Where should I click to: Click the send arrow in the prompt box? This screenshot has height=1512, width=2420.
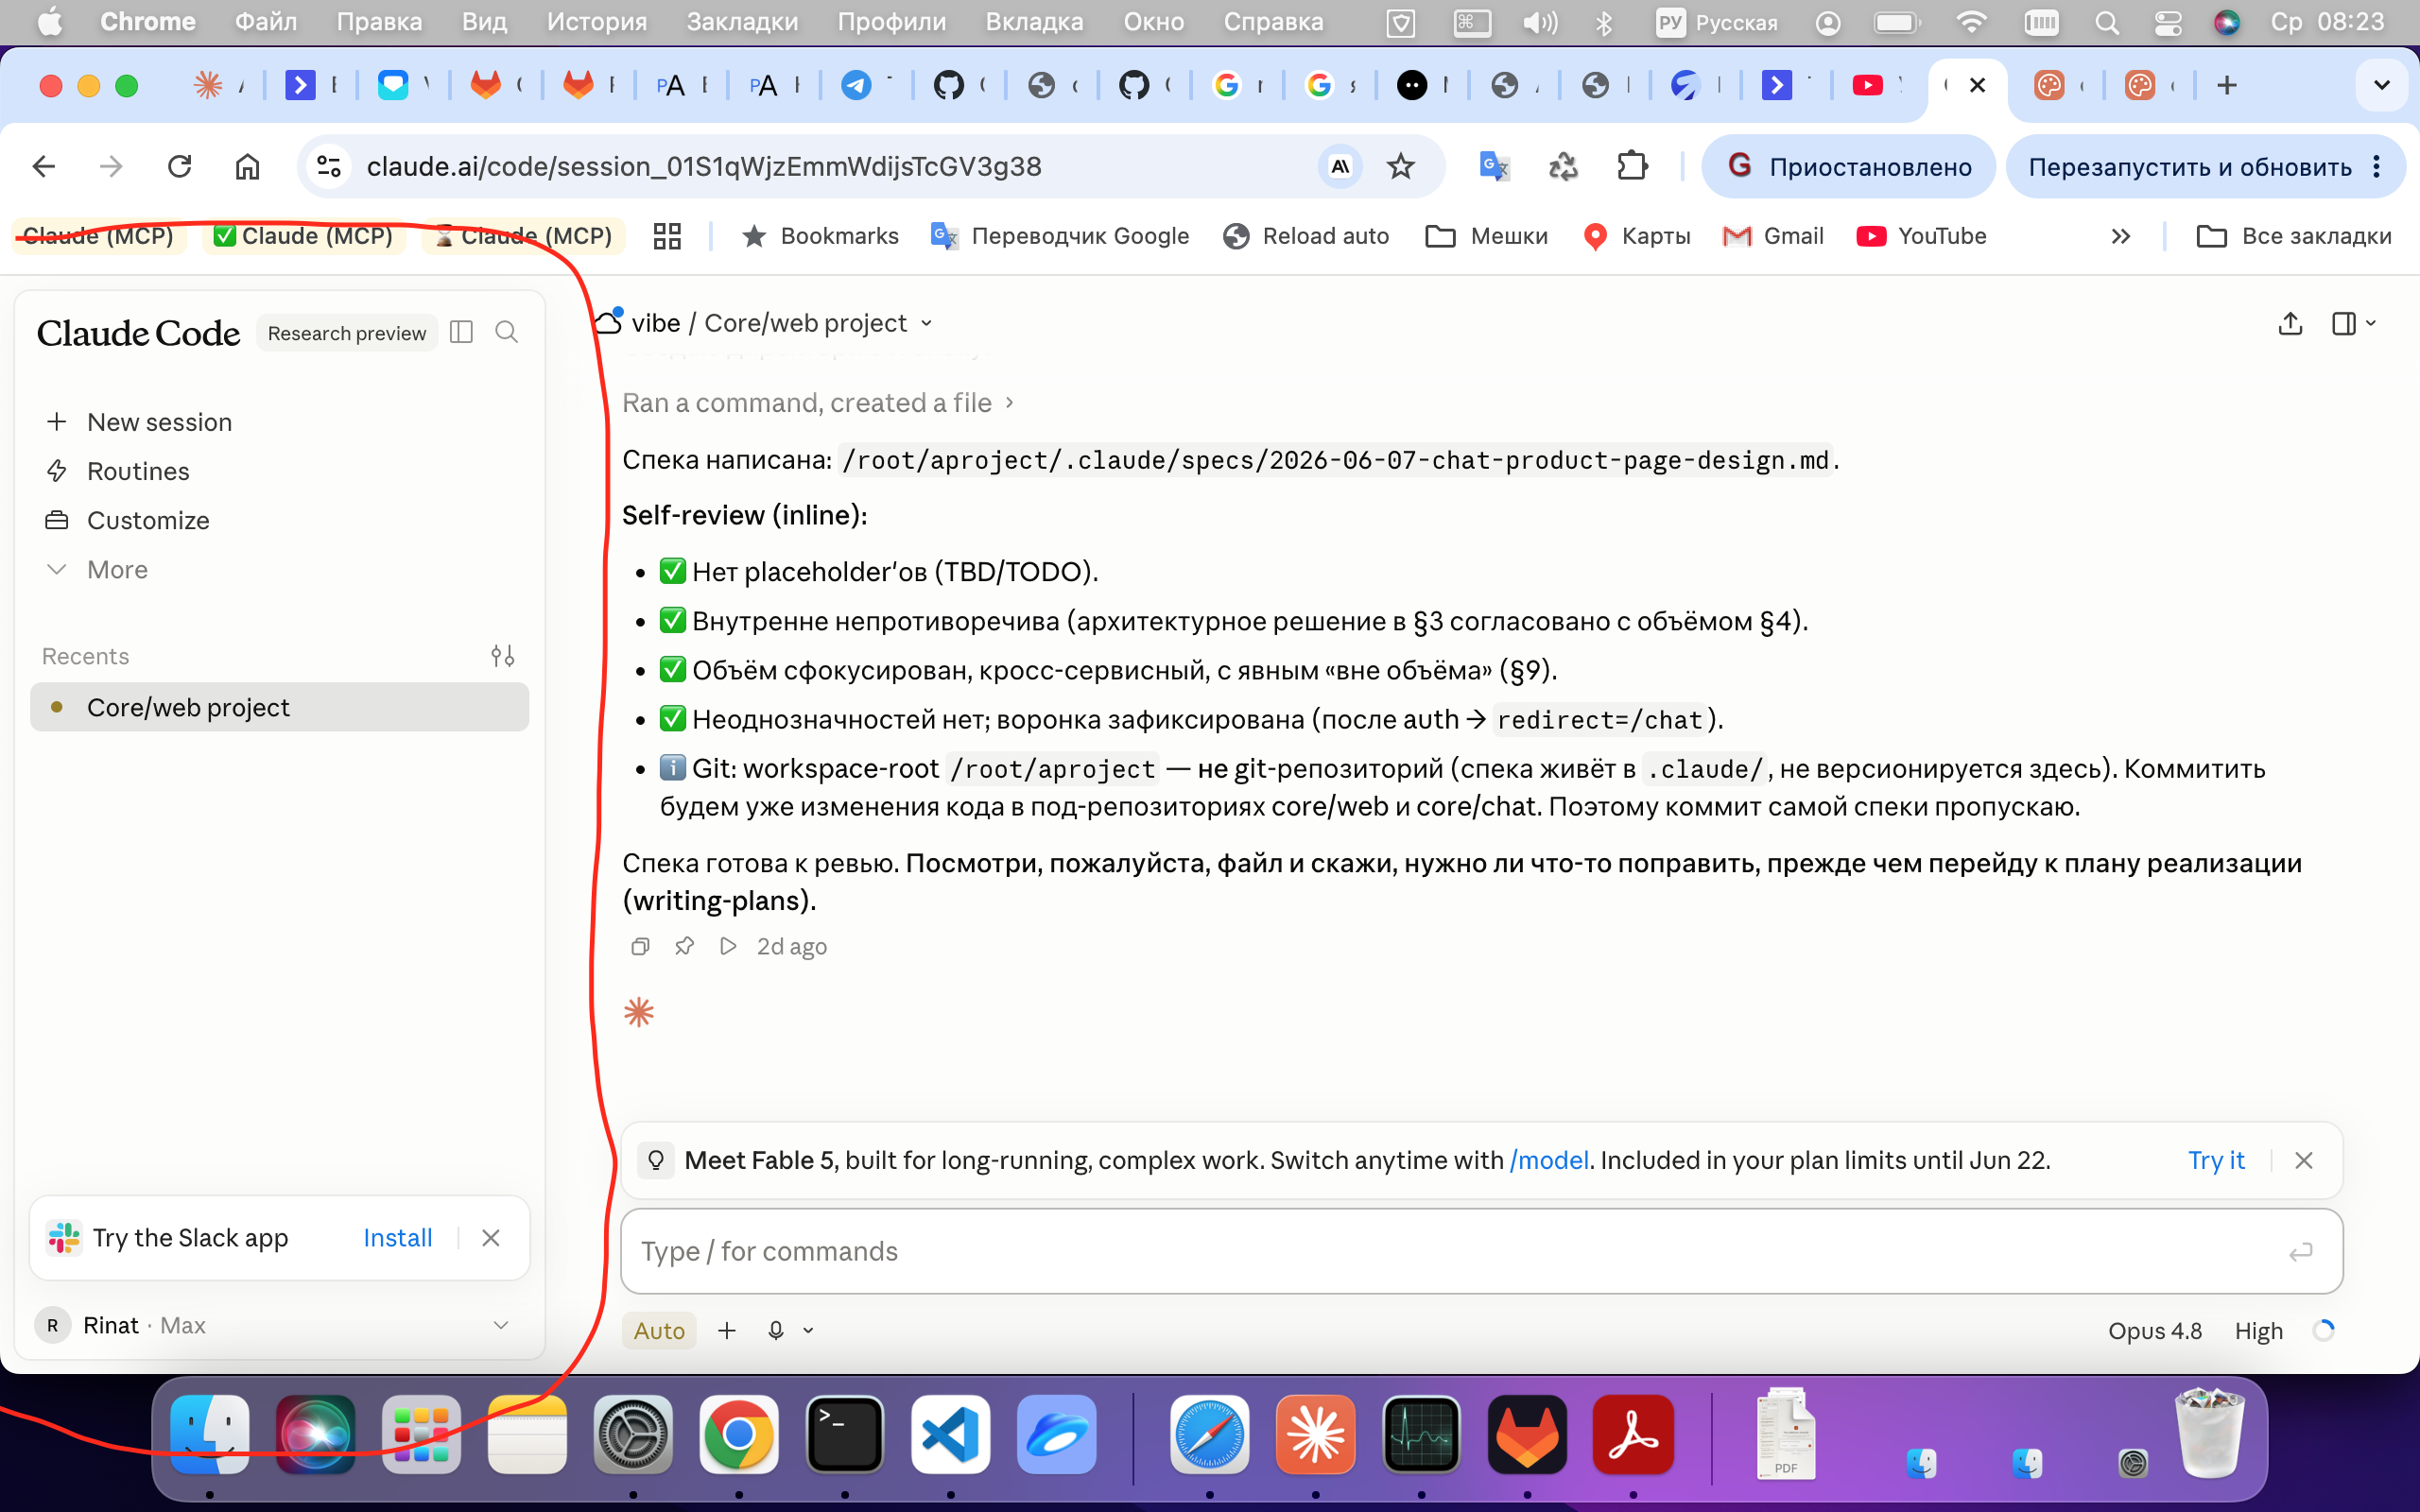tap(2300, 1251)
